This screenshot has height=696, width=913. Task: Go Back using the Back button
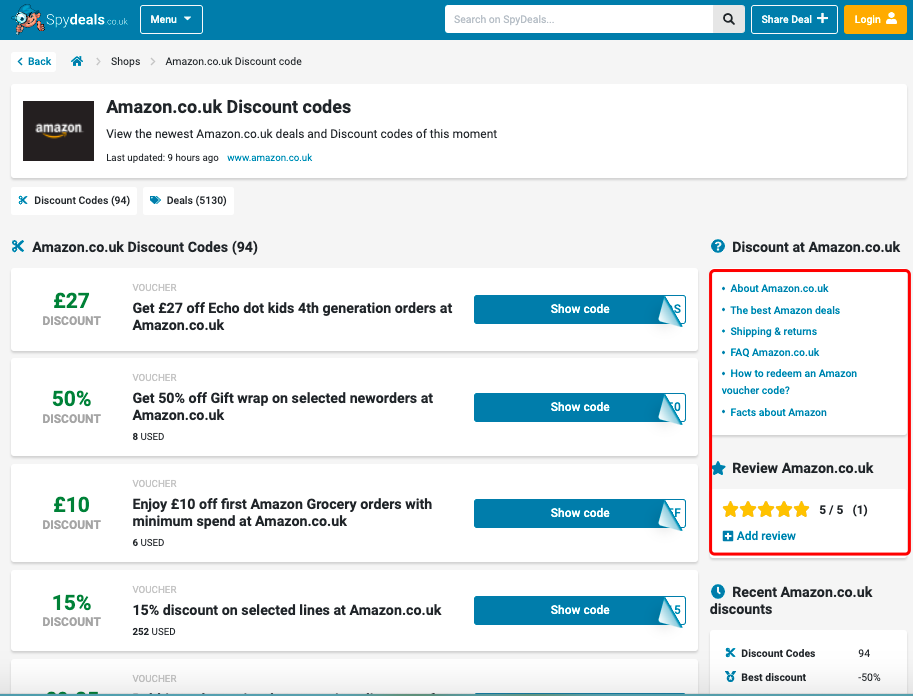point(34,62)
